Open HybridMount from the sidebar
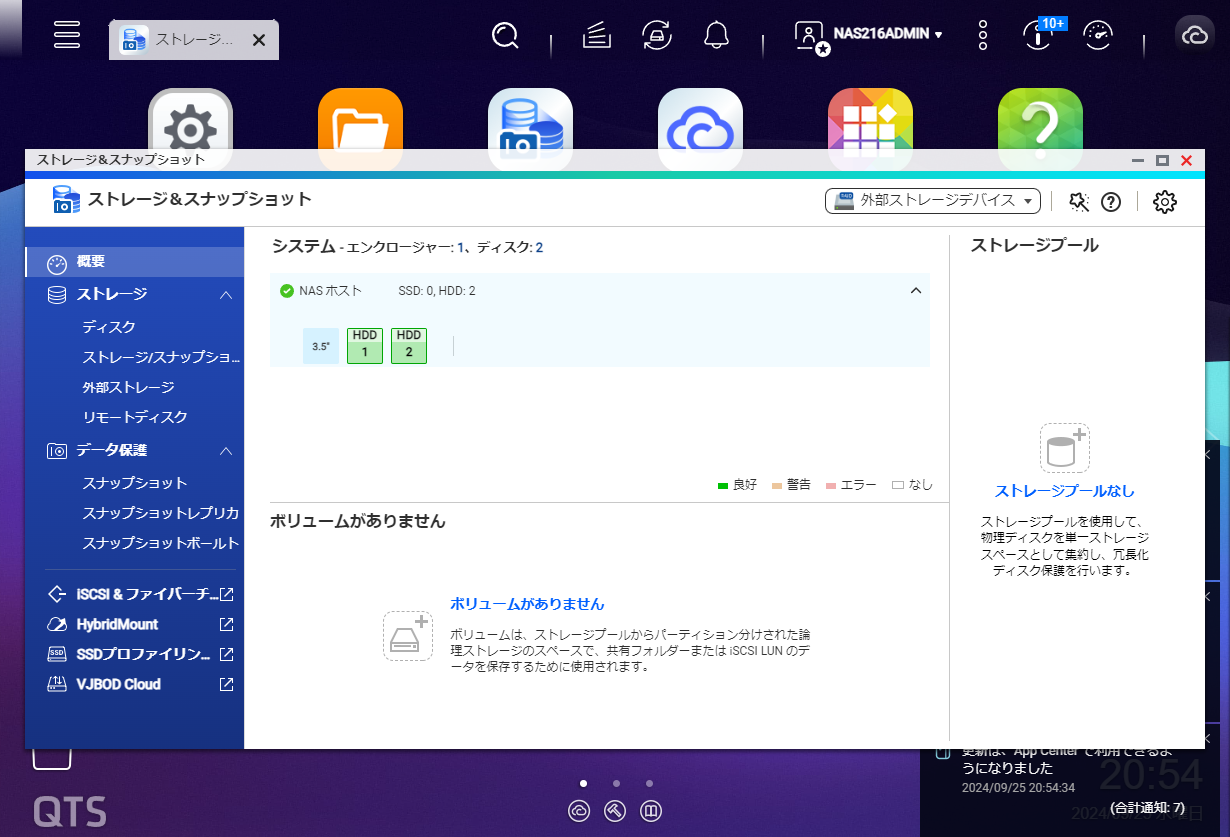The height and width of the screenshot is (837, 1230). click(117, 624)
